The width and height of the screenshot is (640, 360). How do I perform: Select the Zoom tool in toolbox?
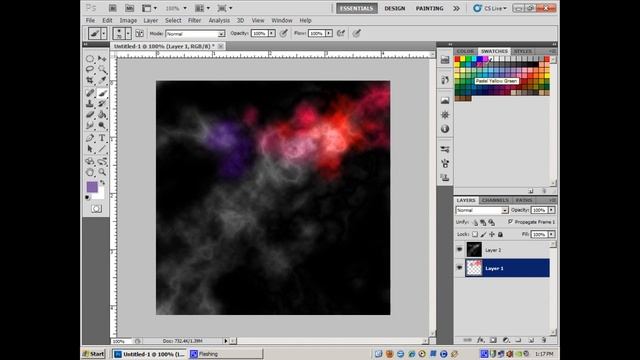[x=102, y=173]
